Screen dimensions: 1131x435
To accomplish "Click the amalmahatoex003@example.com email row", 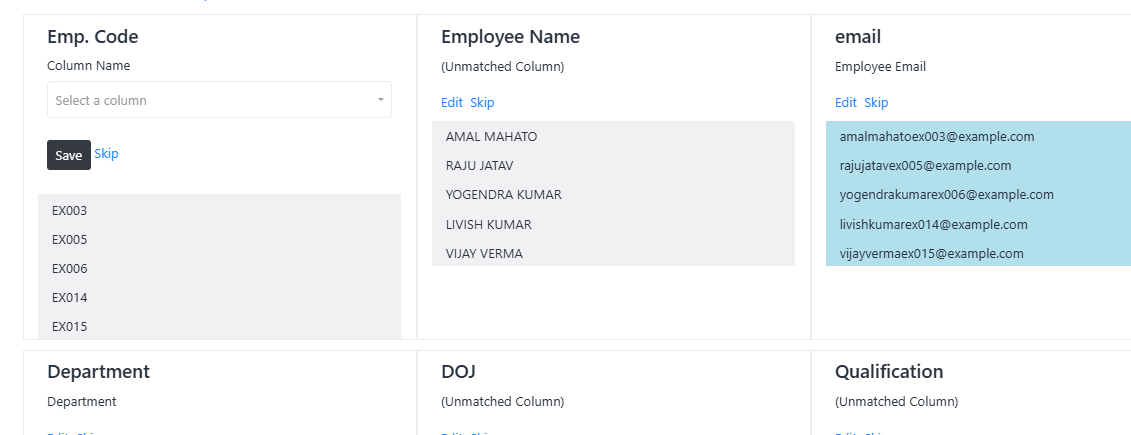I will pos(978,136).
